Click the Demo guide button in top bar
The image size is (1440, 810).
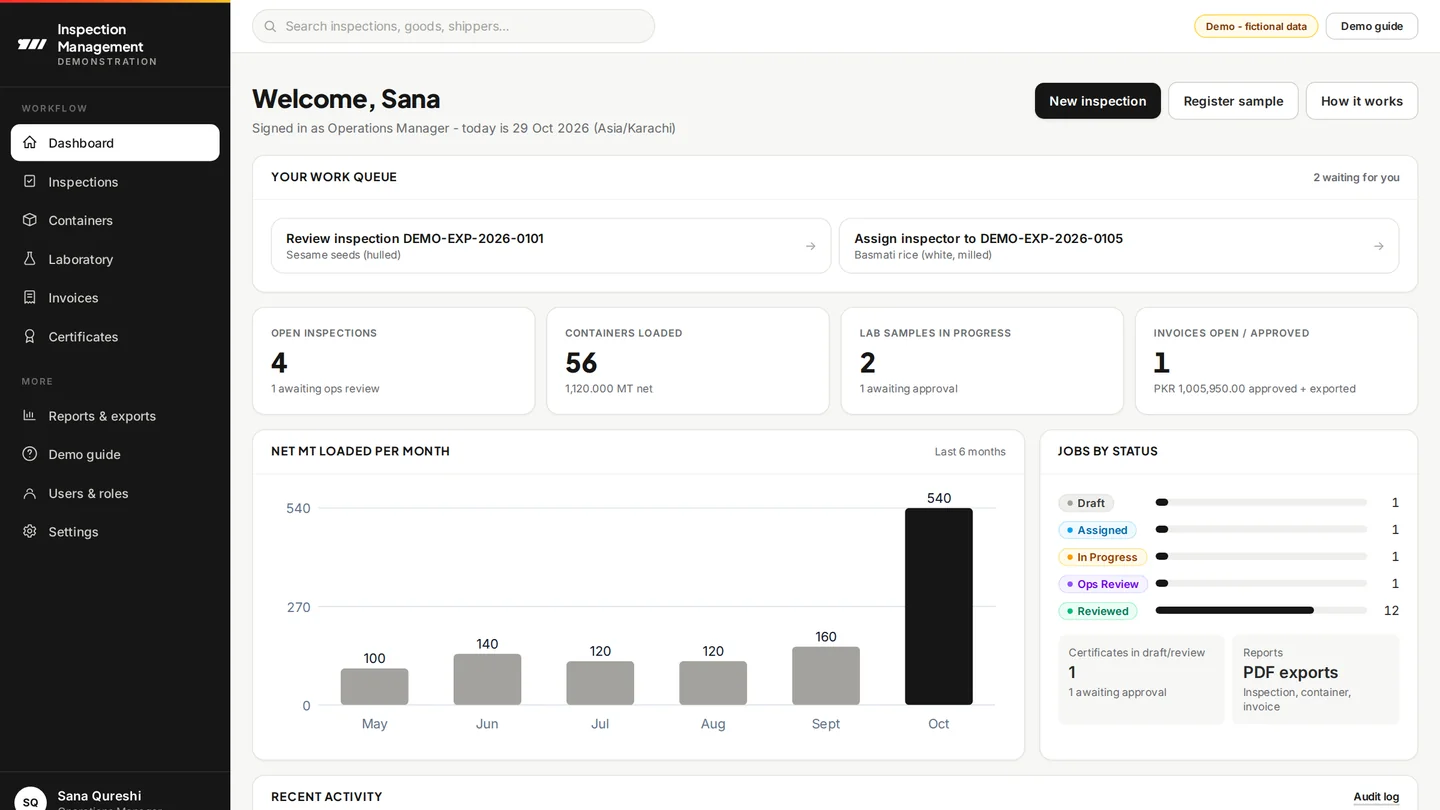(x=1372, y=26)
